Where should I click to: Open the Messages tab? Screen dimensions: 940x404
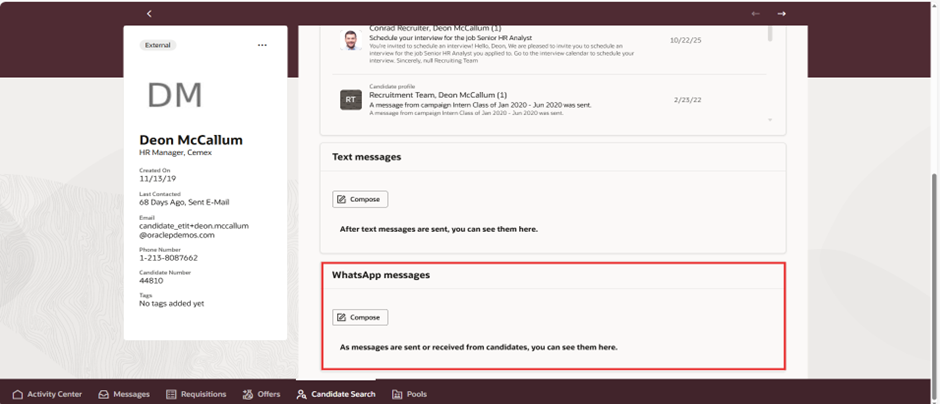[124, 394]
